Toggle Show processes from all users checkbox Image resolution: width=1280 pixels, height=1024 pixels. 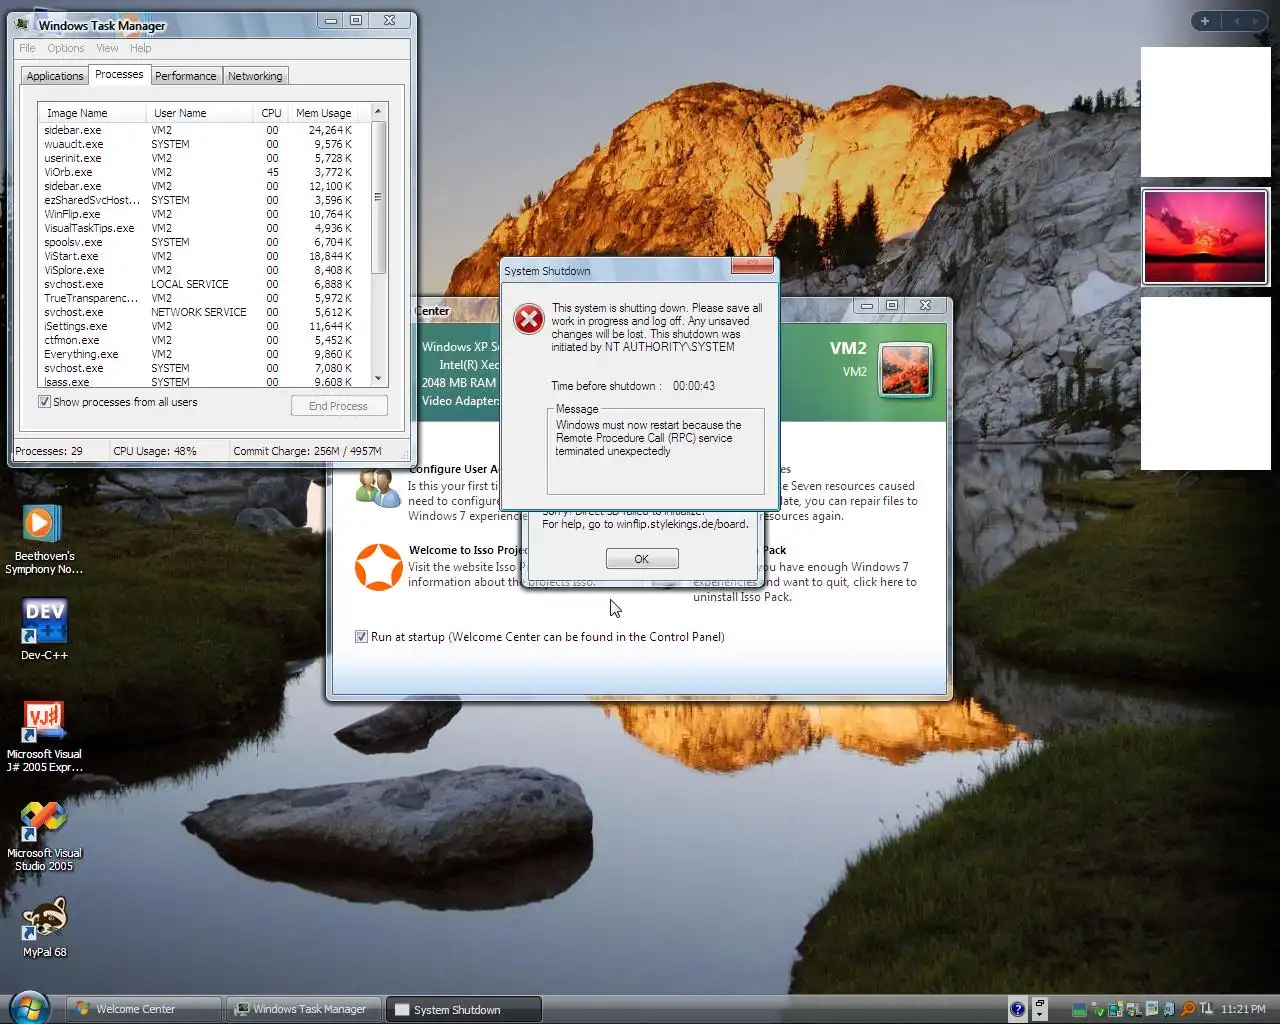tap(44, 402)
